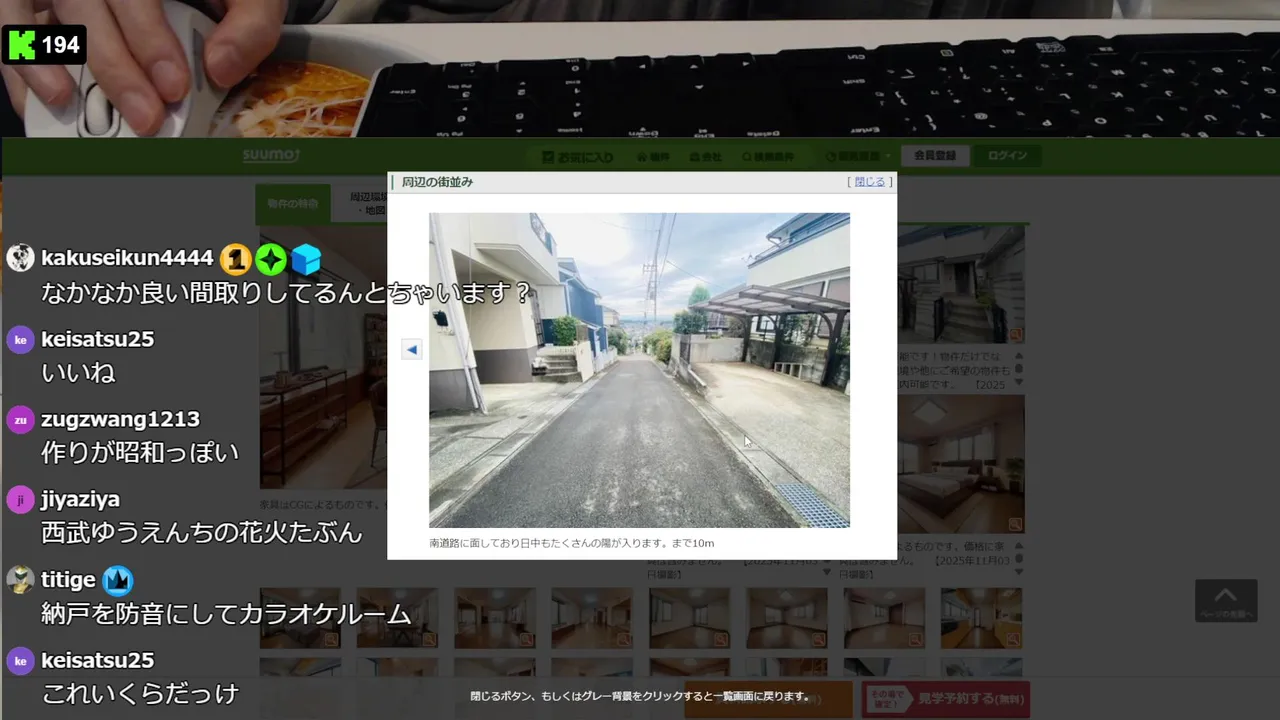This screenshot has height=720, width=1280.
Task: Click the username titige
Action: point(68,580)
